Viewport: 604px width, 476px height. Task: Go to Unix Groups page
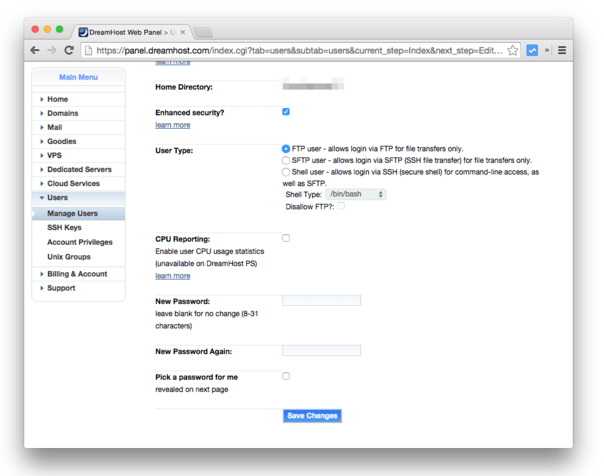point(71,256)
